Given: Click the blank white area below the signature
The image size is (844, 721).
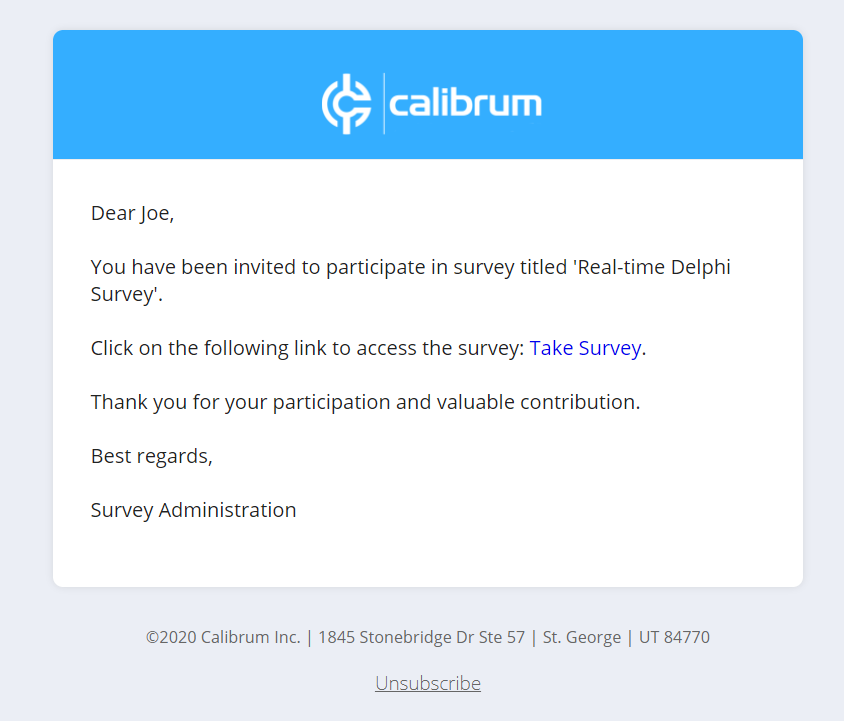Looking at the screenshot, I should (x=428, y=555).
